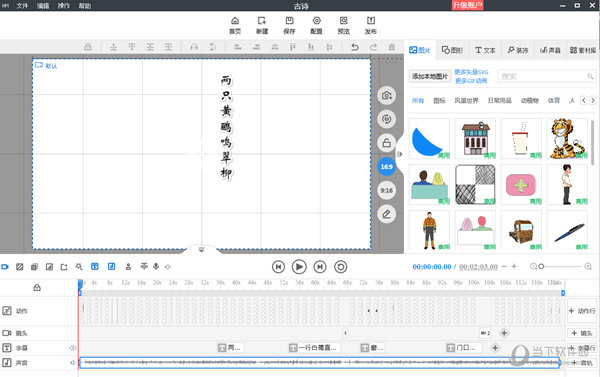The image size is (600, 377).
Task: Mute the sound track speaker icon
Action: [73, 362]
